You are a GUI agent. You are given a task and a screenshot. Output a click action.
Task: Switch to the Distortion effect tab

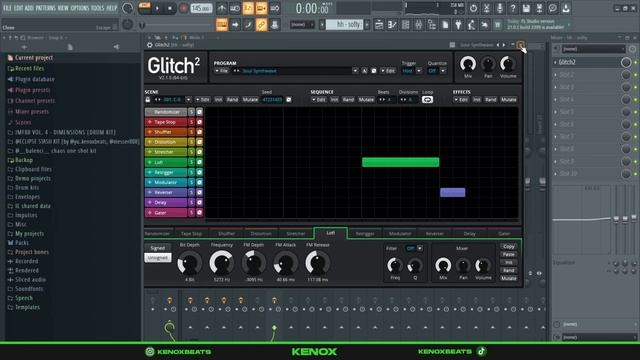point(261,234)
